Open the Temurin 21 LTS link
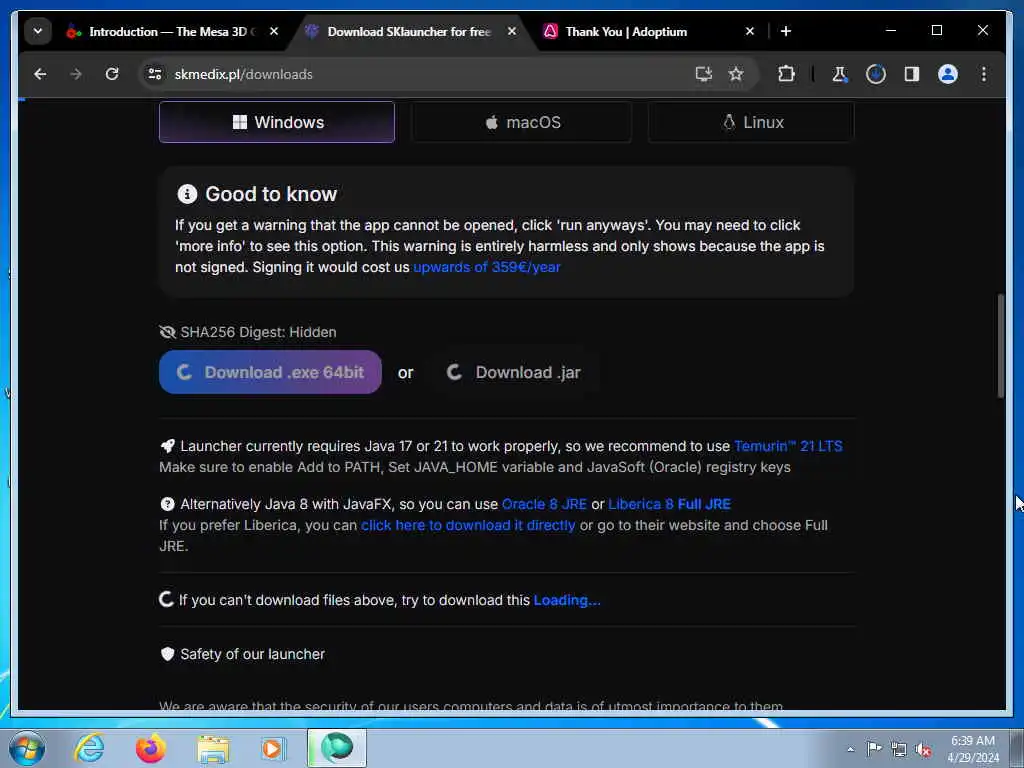The image size is (1024, 768). (788, 446)
